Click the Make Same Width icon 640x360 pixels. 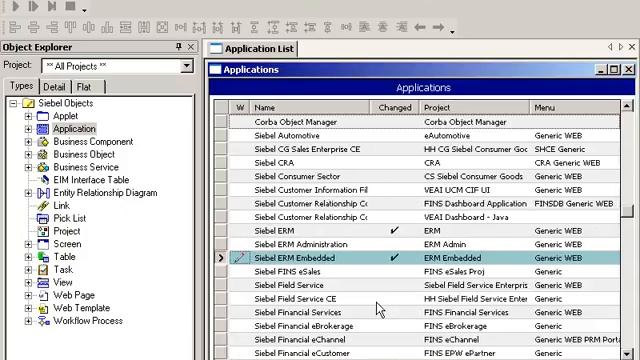click(x=125, y=27)
